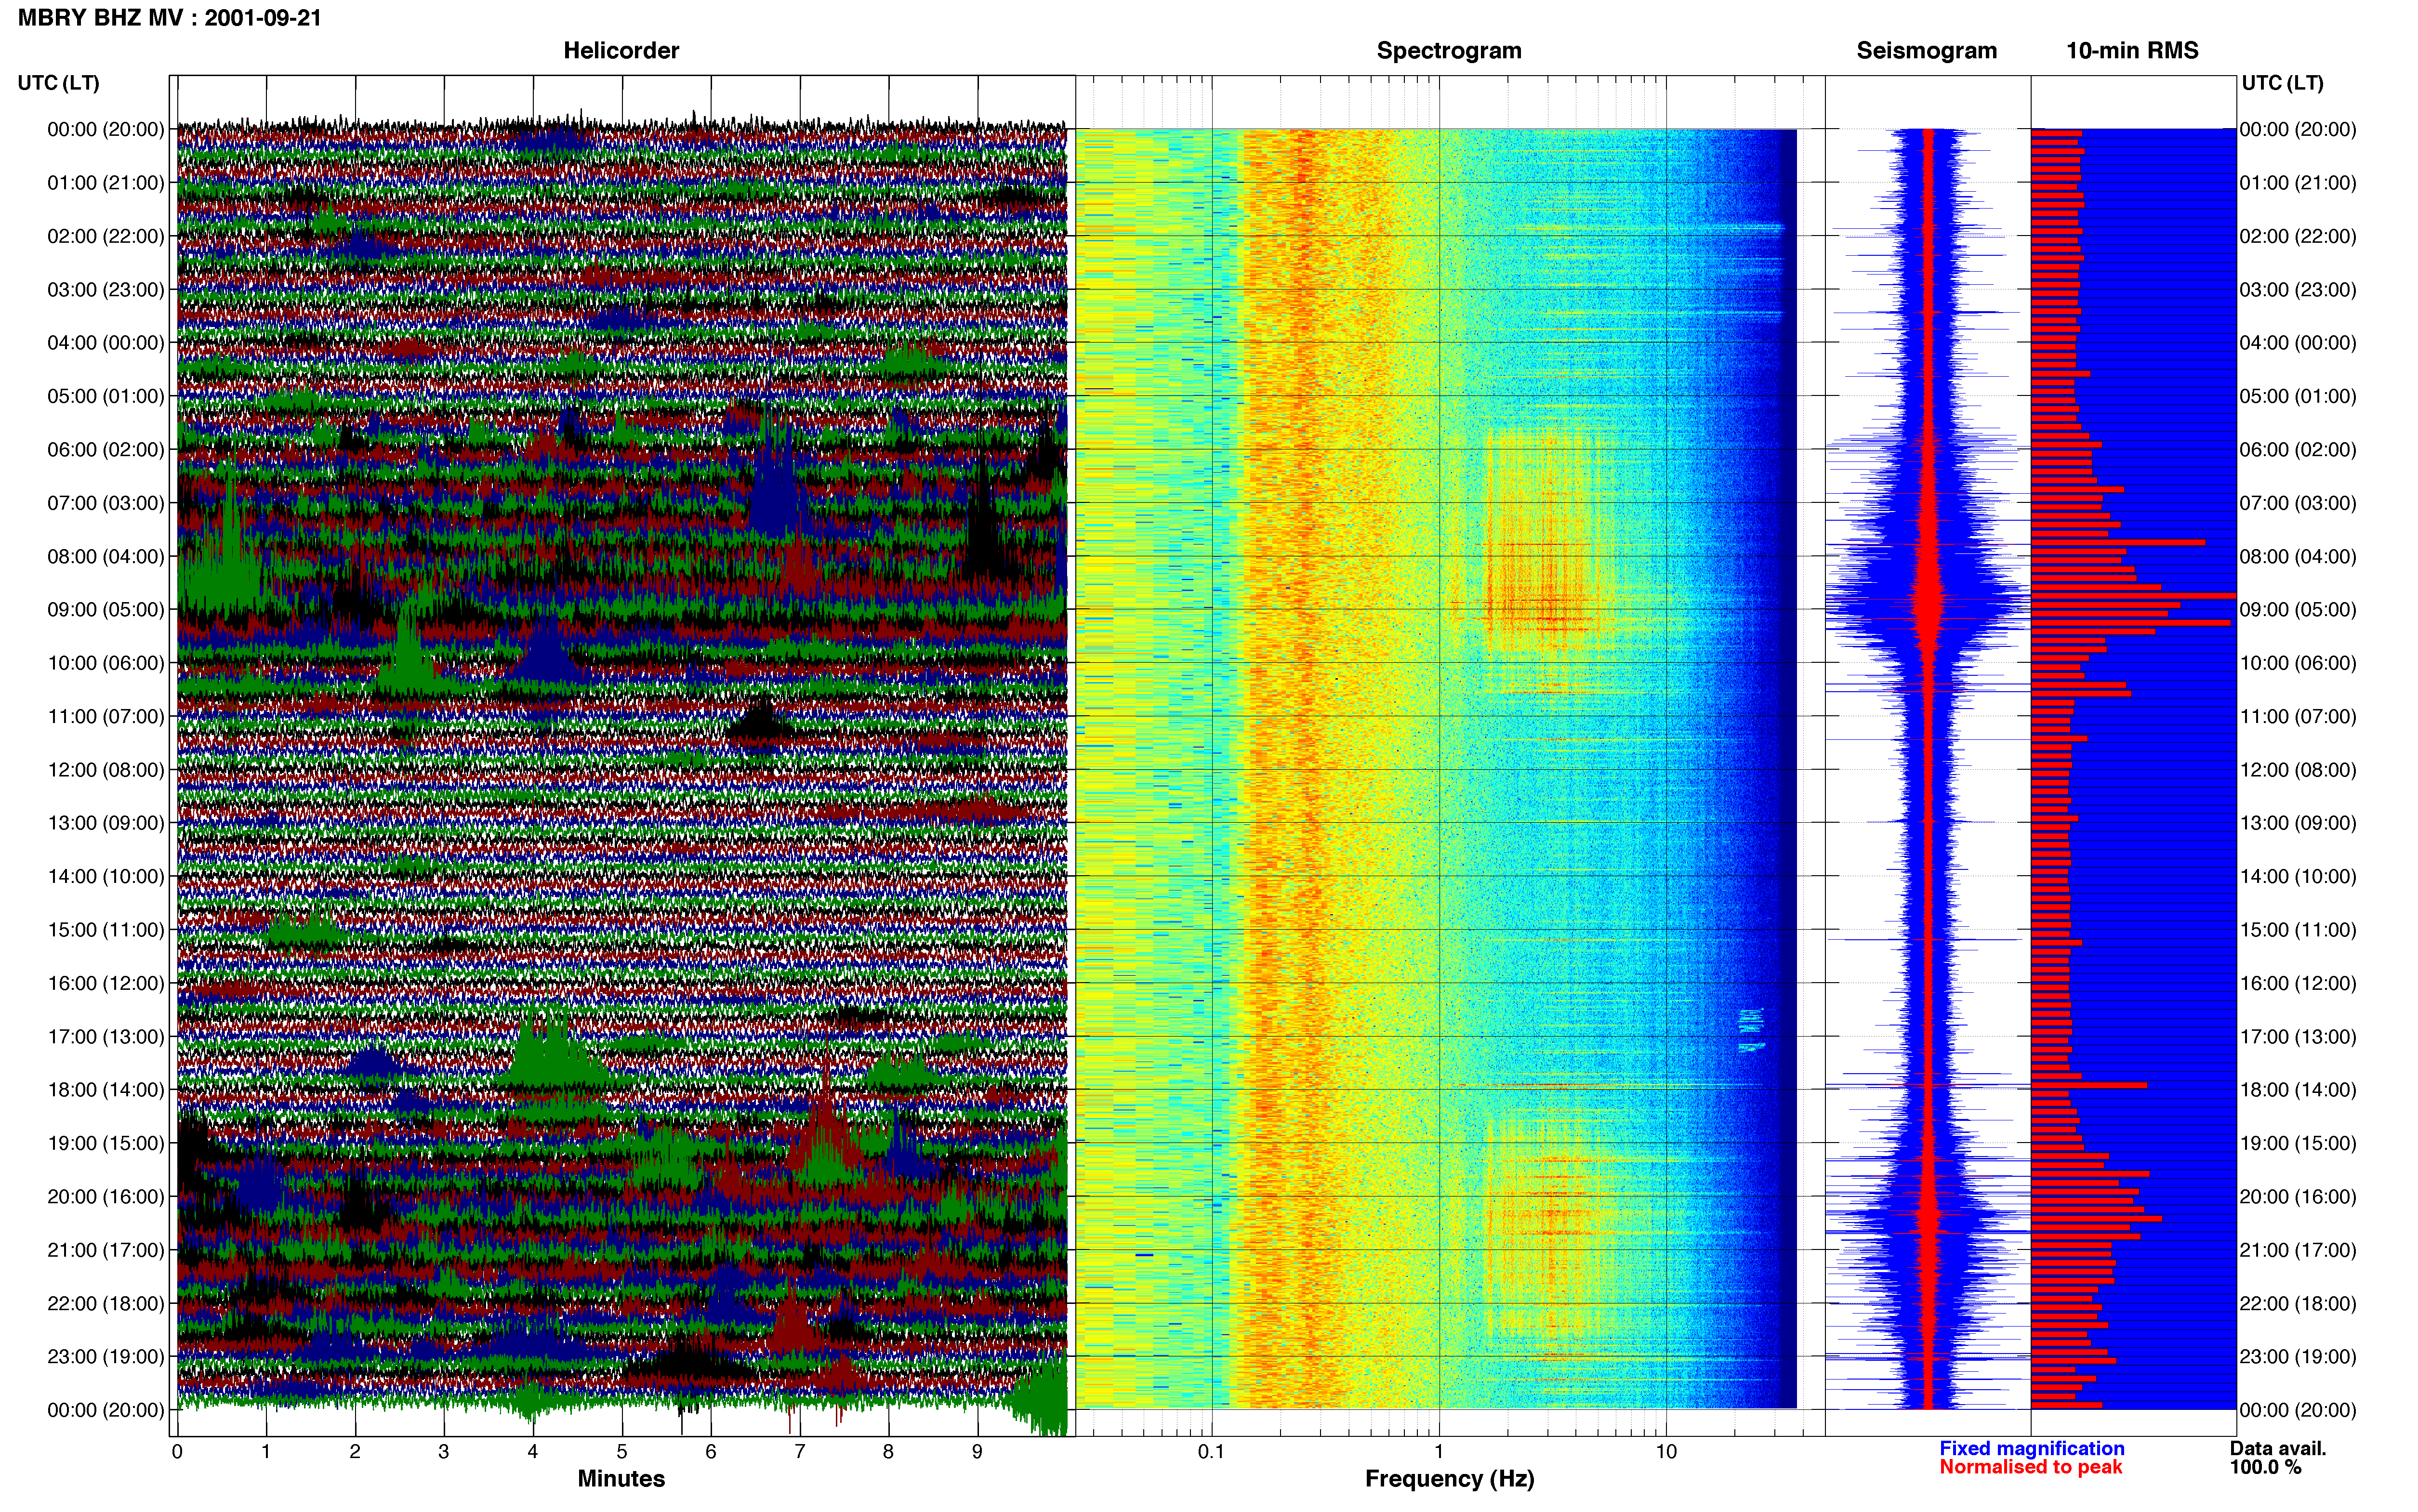
Task: Click right-side time label '12:00 (08:00)'
Action: pos(2298,770)
